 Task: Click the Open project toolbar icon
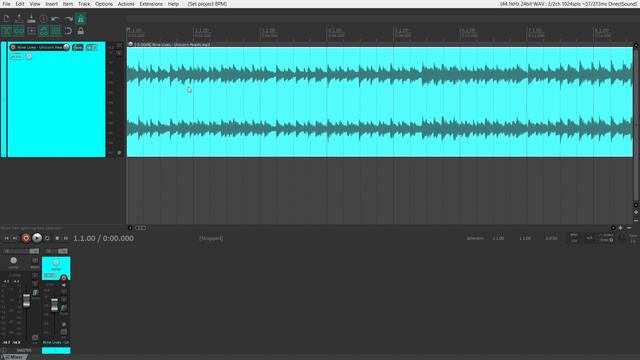tap(19, 19)
